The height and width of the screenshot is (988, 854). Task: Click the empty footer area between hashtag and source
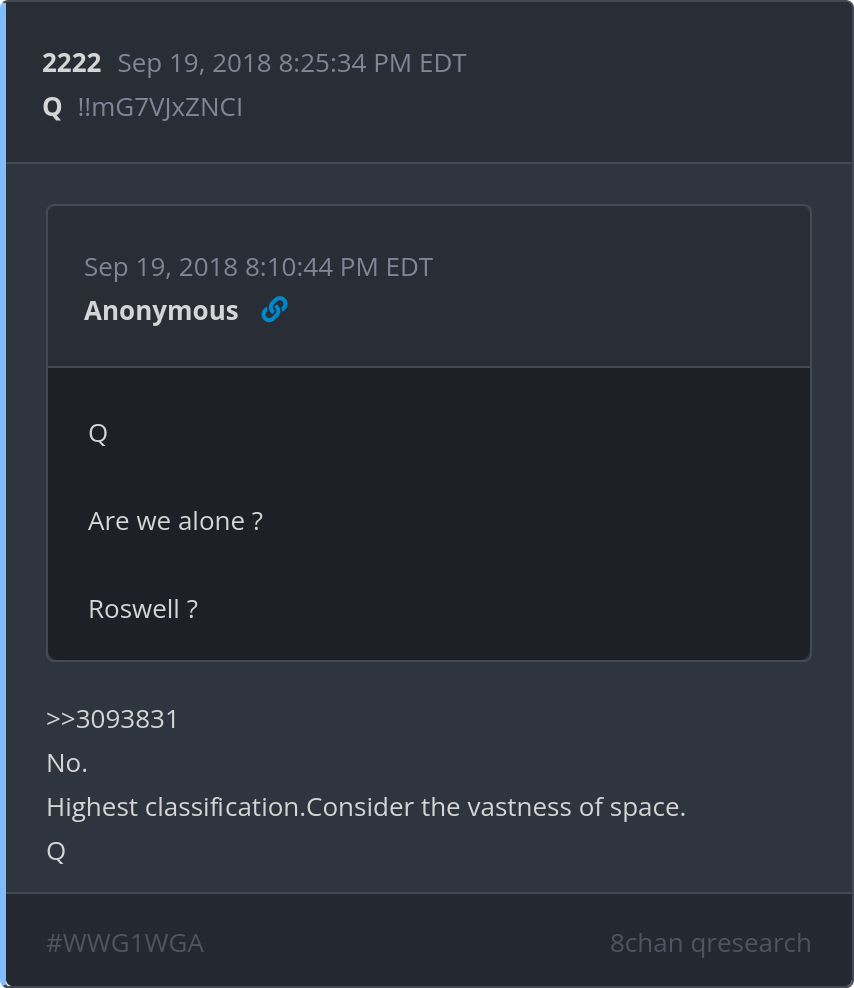pos(400,943)
